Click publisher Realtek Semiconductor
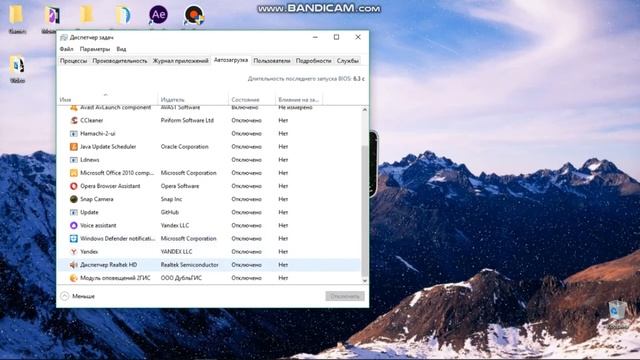Image resolution: width=640 pixels, height=360 pixels. (x=189, y=265)
